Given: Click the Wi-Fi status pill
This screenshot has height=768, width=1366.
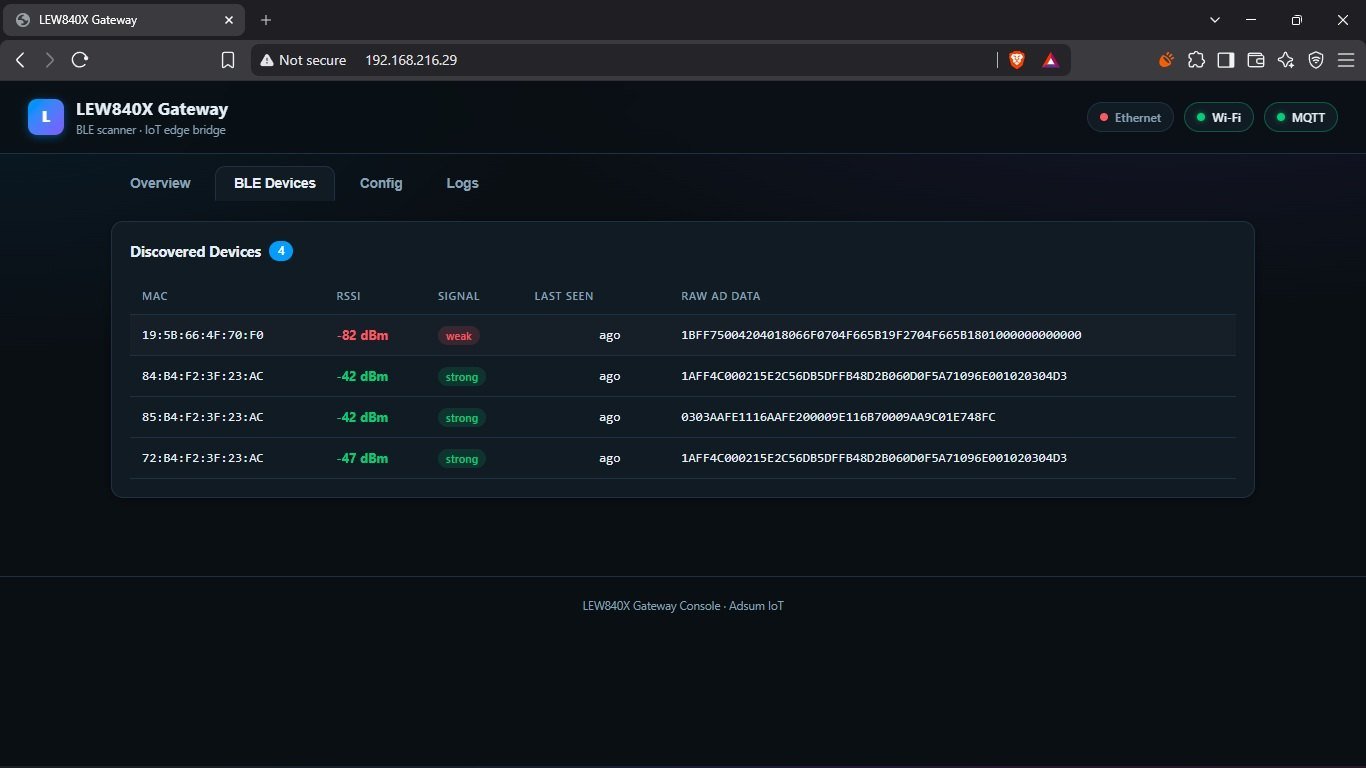Looking at the screenshot, I should pos(1218,117).
